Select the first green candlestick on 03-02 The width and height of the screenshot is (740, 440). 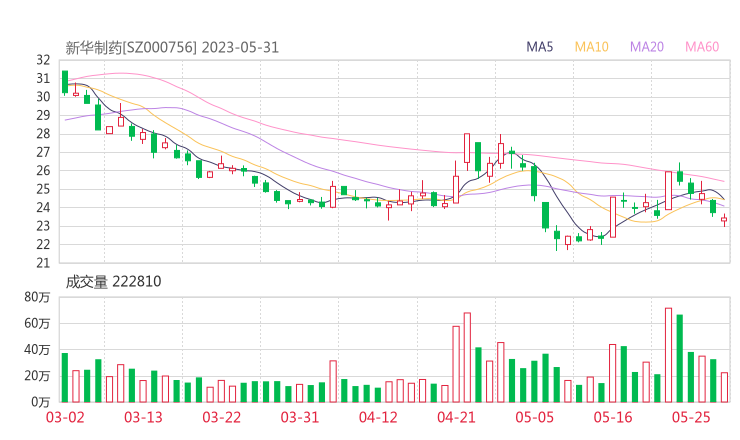click(x=65, y=82)
